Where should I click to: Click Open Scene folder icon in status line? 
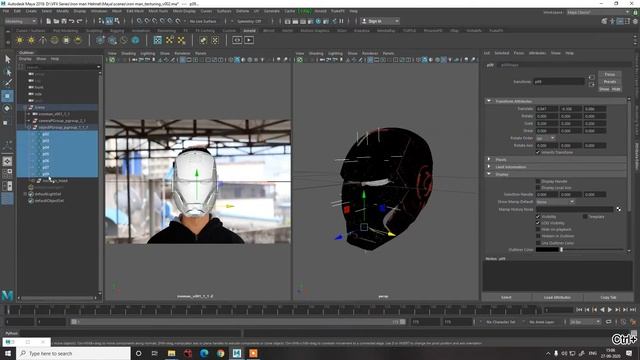[x=56, y=21]
